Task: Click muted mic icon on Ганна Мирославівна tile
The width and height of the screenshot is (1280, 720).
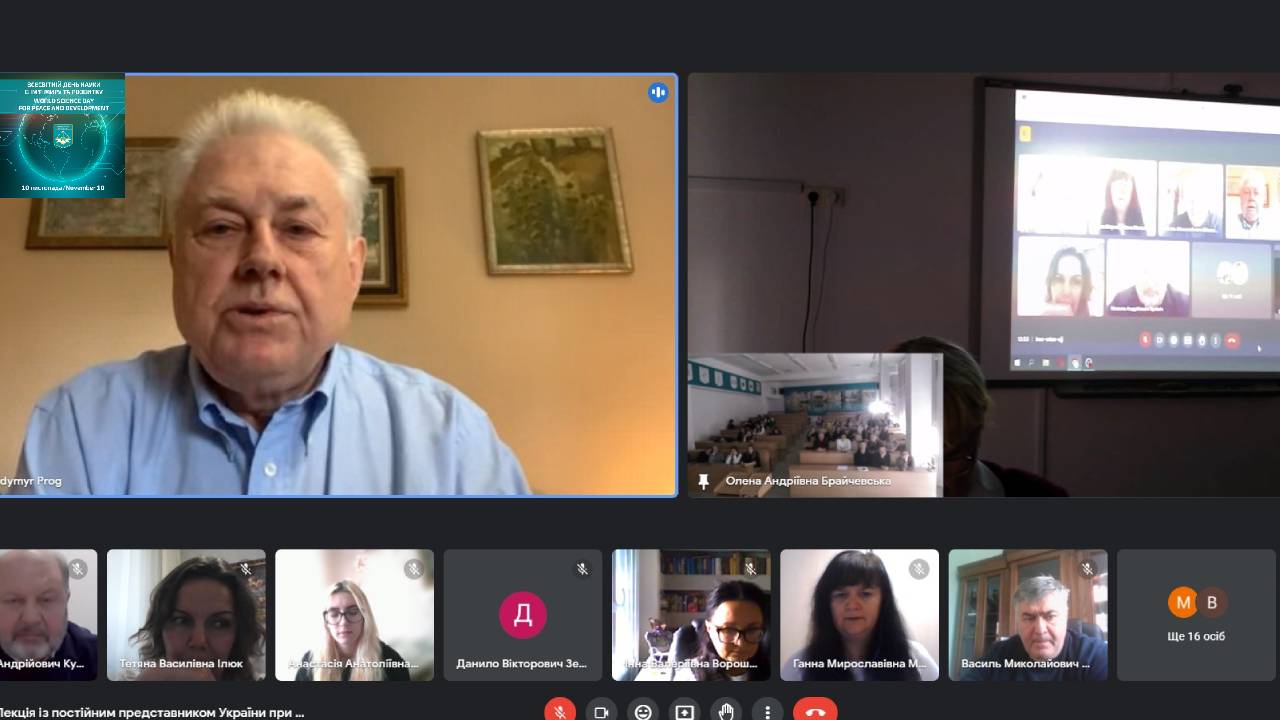Action: [919, 569]
